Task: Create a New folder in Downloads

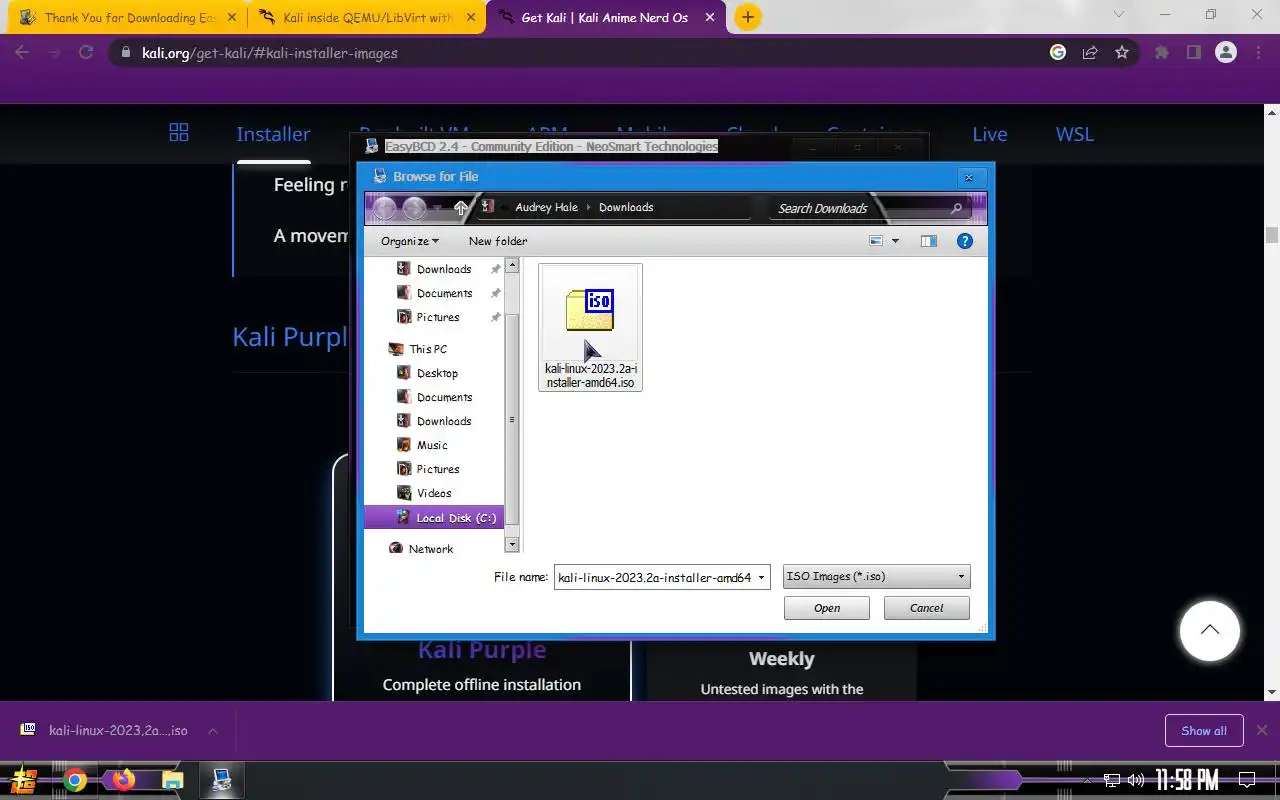Action: [498, 241]
